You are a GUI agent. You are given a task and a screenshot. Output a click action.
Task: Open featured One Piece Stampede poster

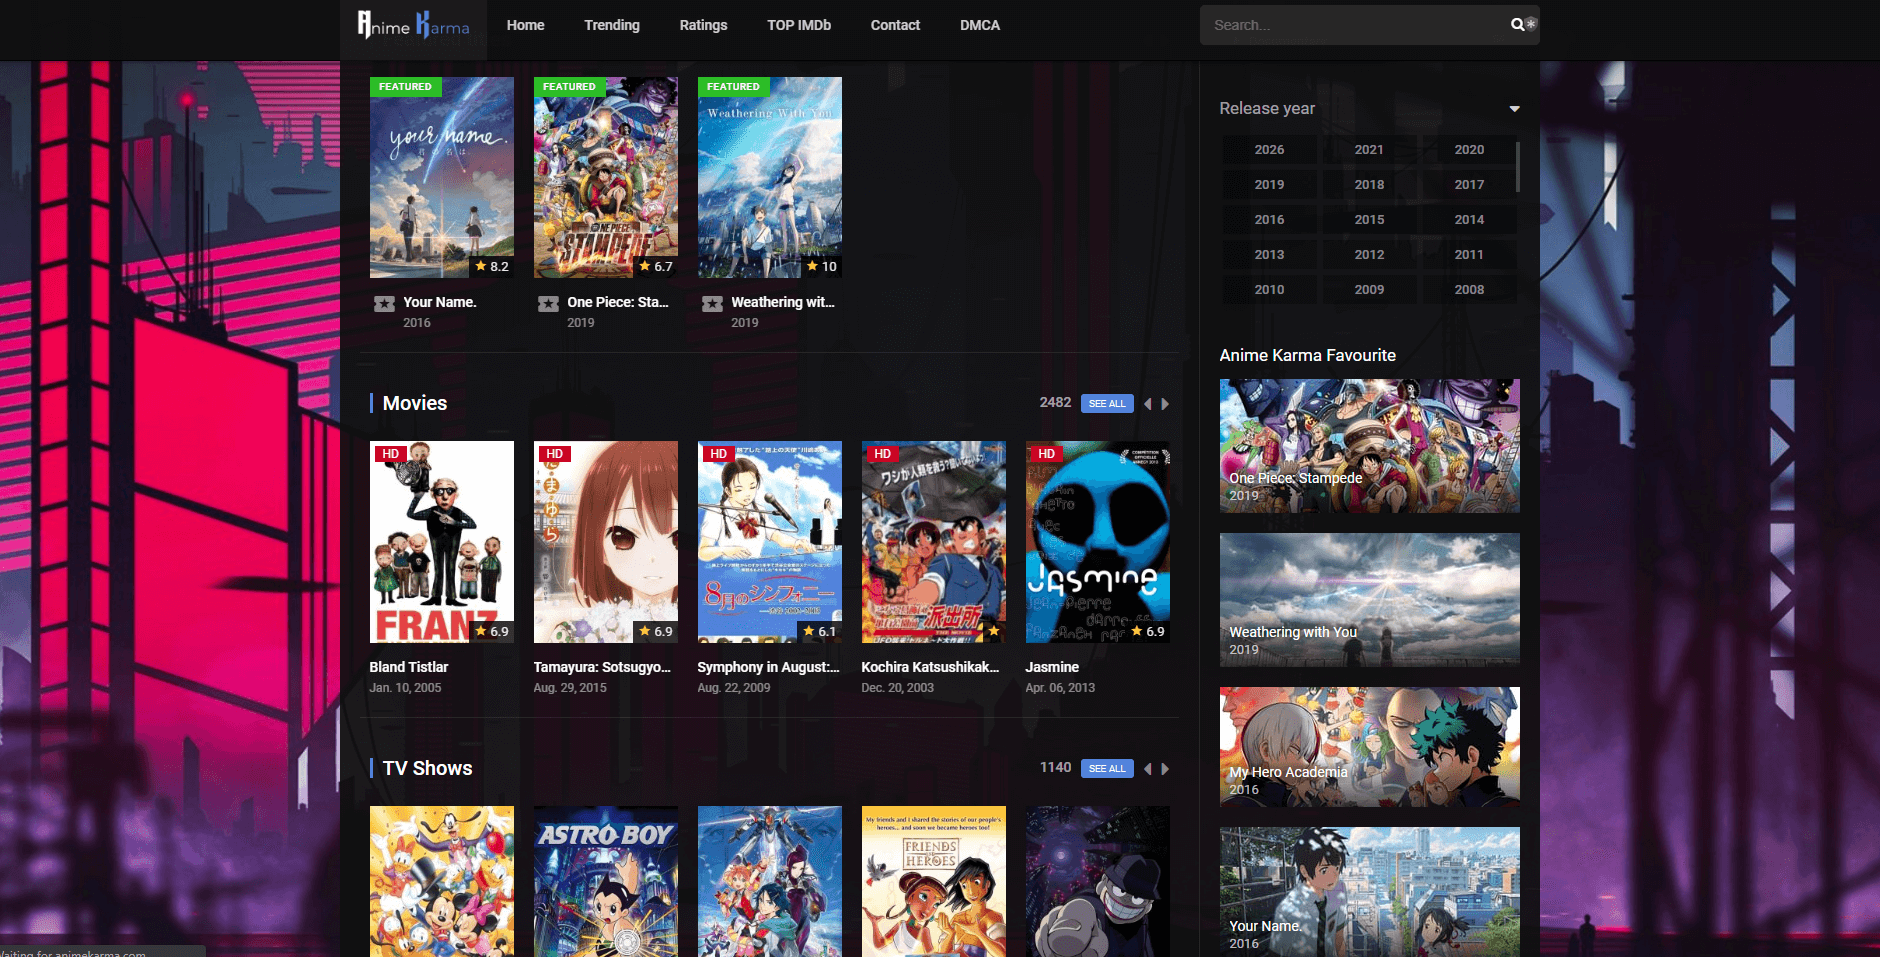[x=605, y=178]
